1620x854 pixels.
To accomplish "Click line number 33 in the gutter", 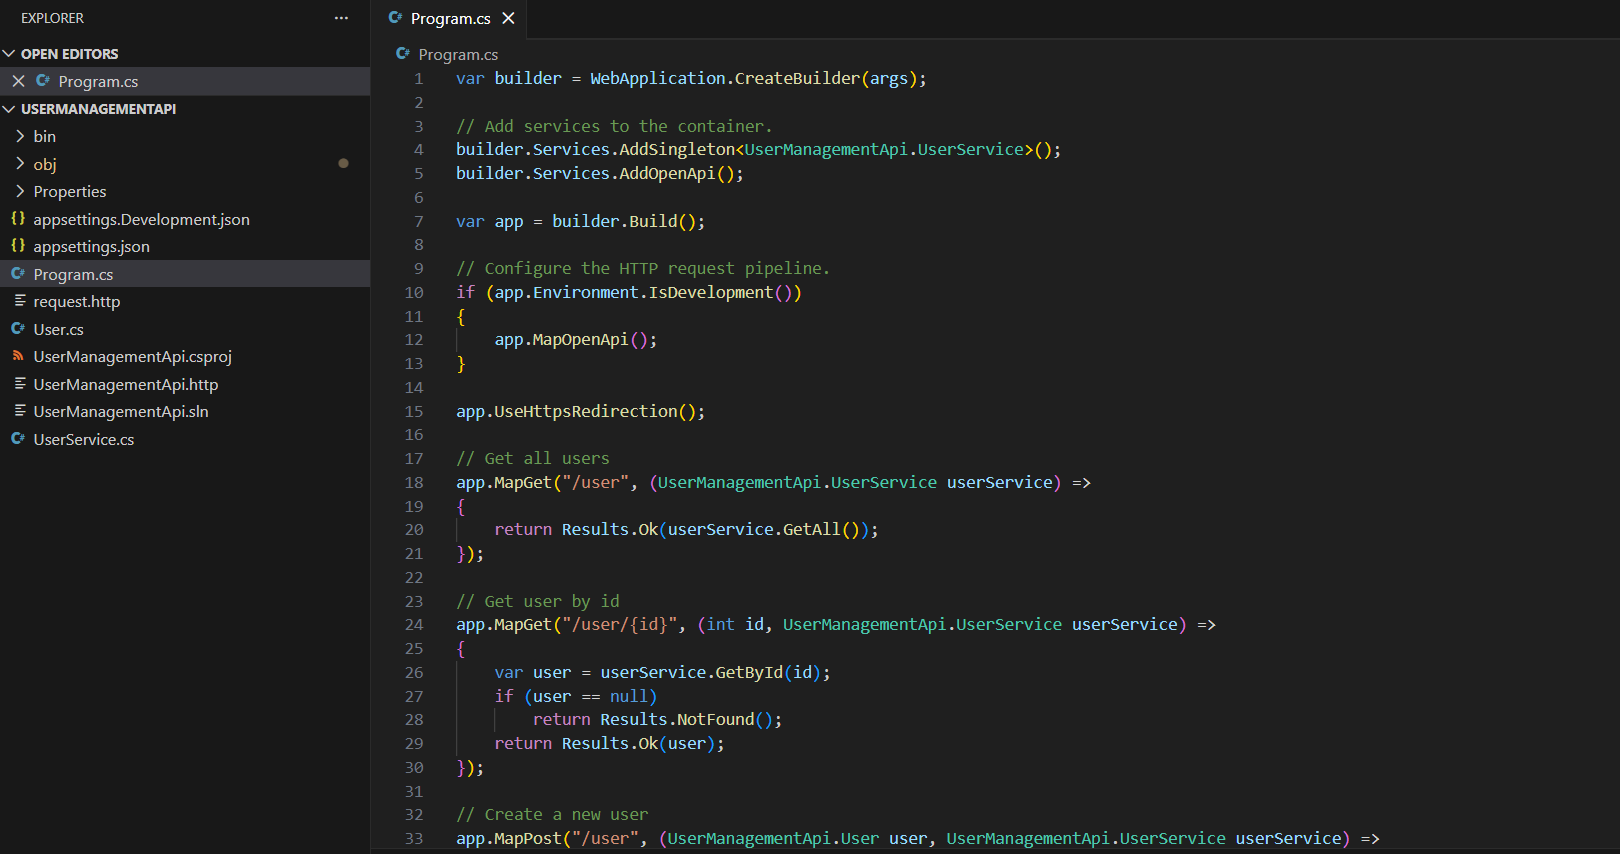I will point(414,839).
